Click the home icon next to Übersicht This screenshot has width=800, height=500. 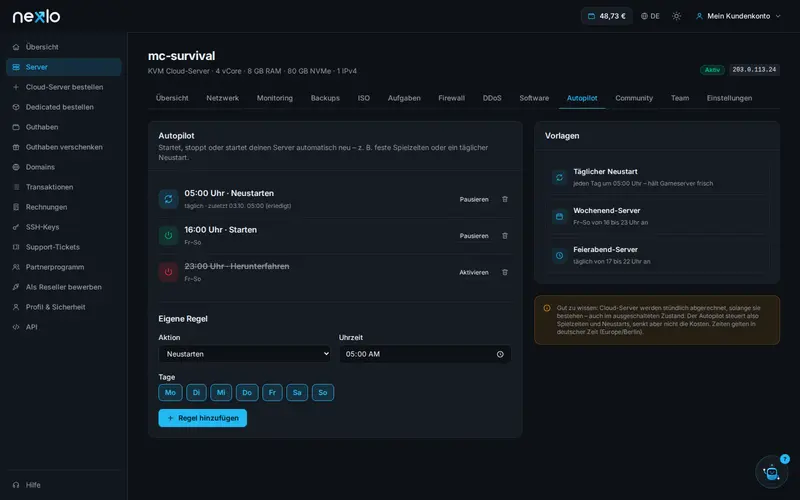point(16,47)
